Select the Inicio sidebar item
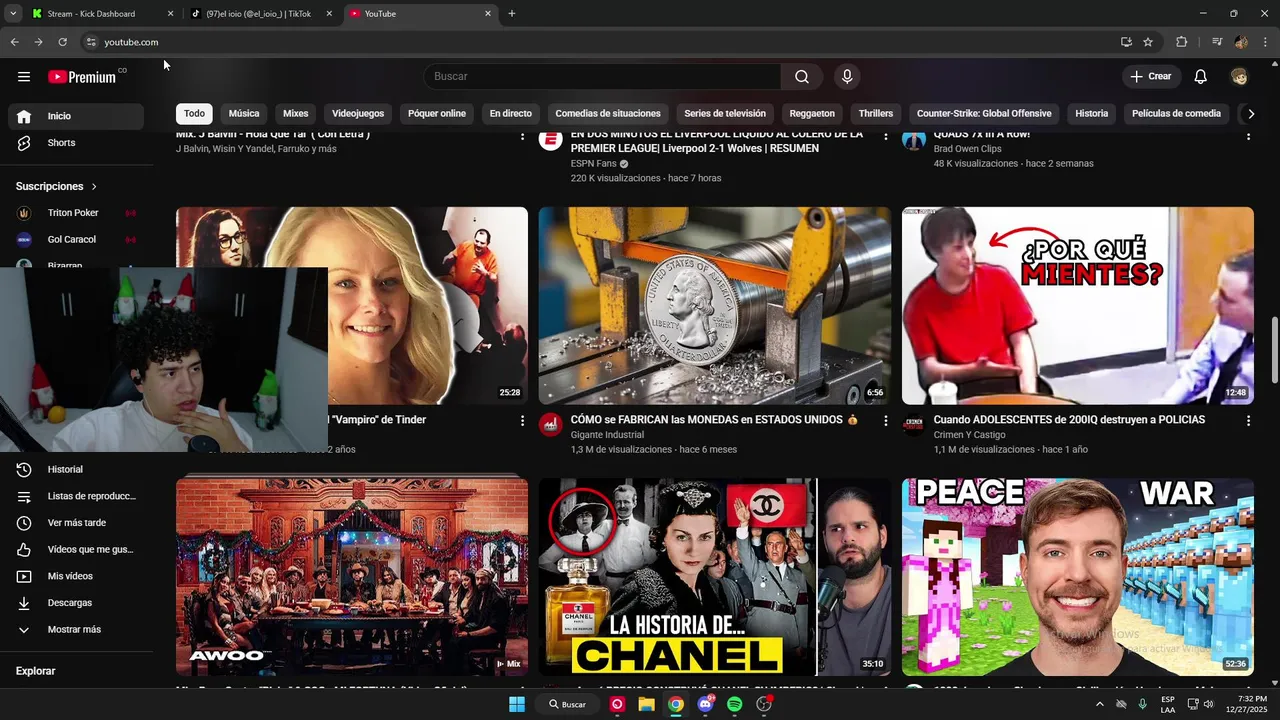The width and height of the screenshot is (1280, 720). 76,116
